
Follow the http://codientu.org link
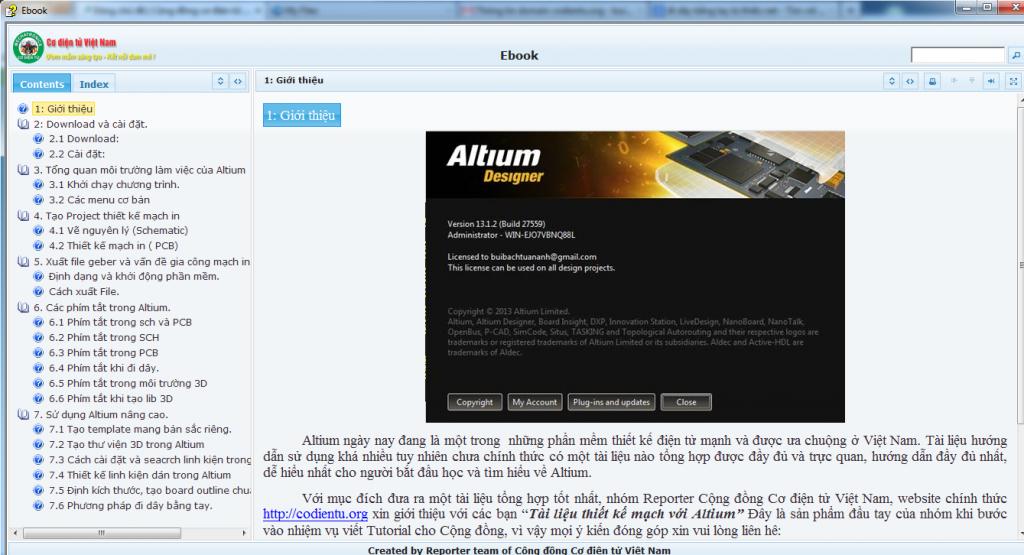[x=315, y=514]
